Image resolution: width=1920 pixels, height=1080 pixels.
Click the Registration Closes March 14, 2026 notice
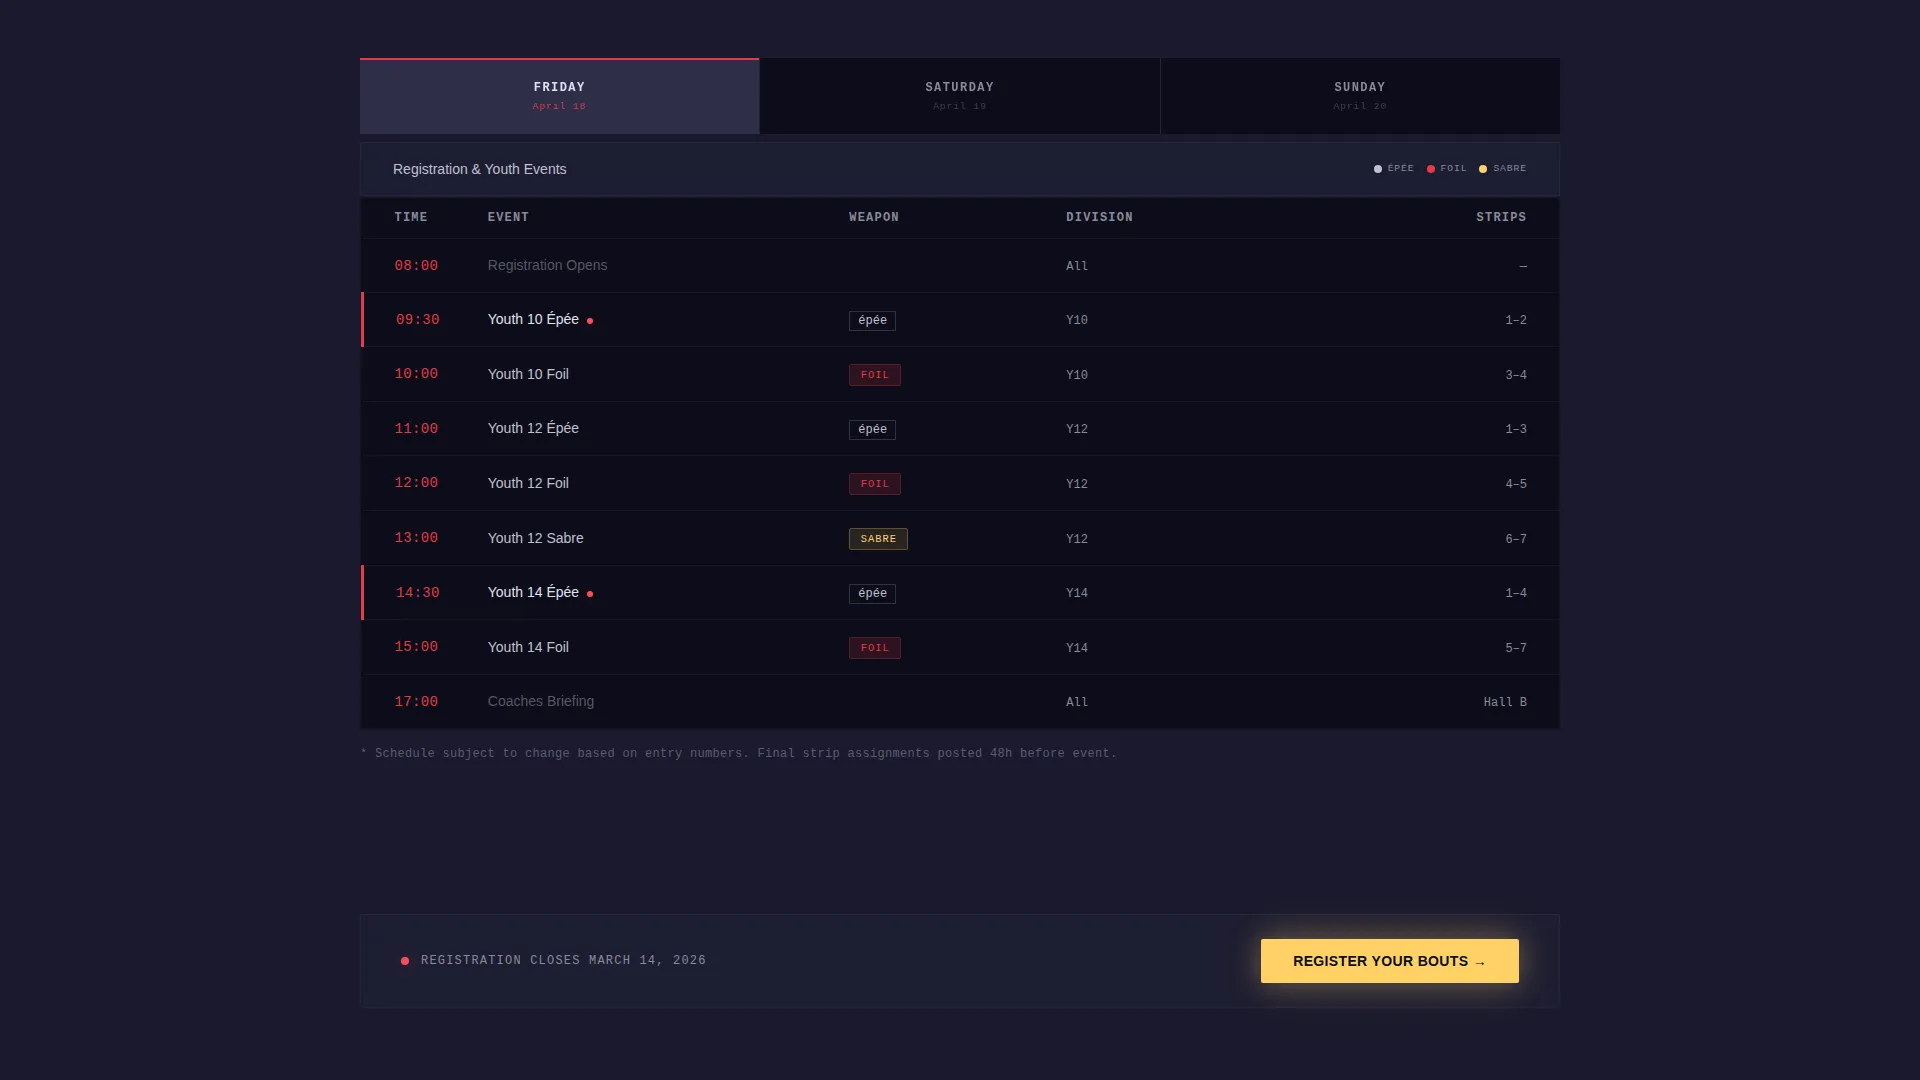563,960
